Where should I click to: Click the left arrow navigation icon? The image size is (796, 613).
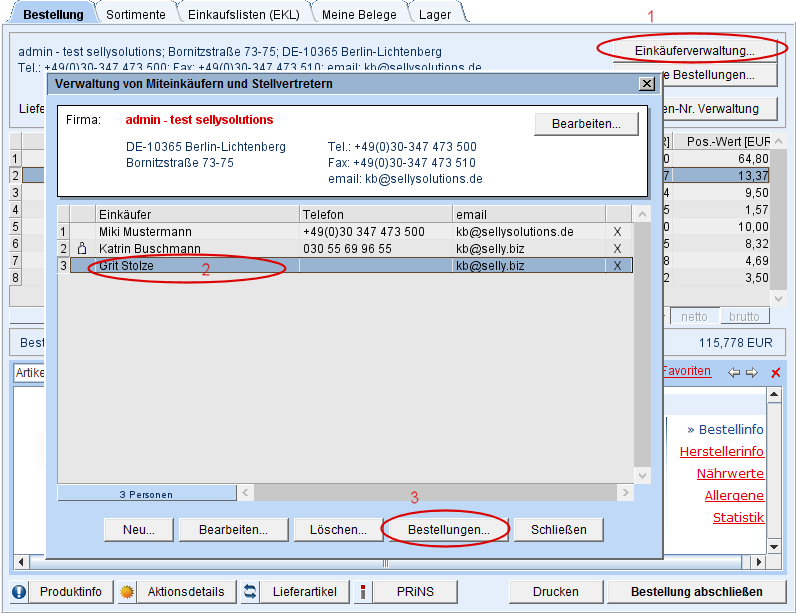(x=734, y=372)
